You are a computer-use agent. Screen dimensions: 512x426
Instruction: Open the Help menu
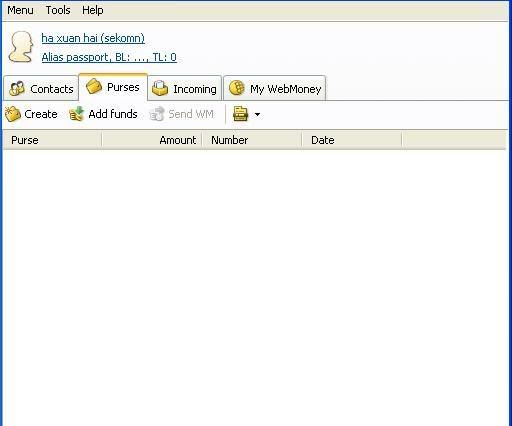[93, 10]
